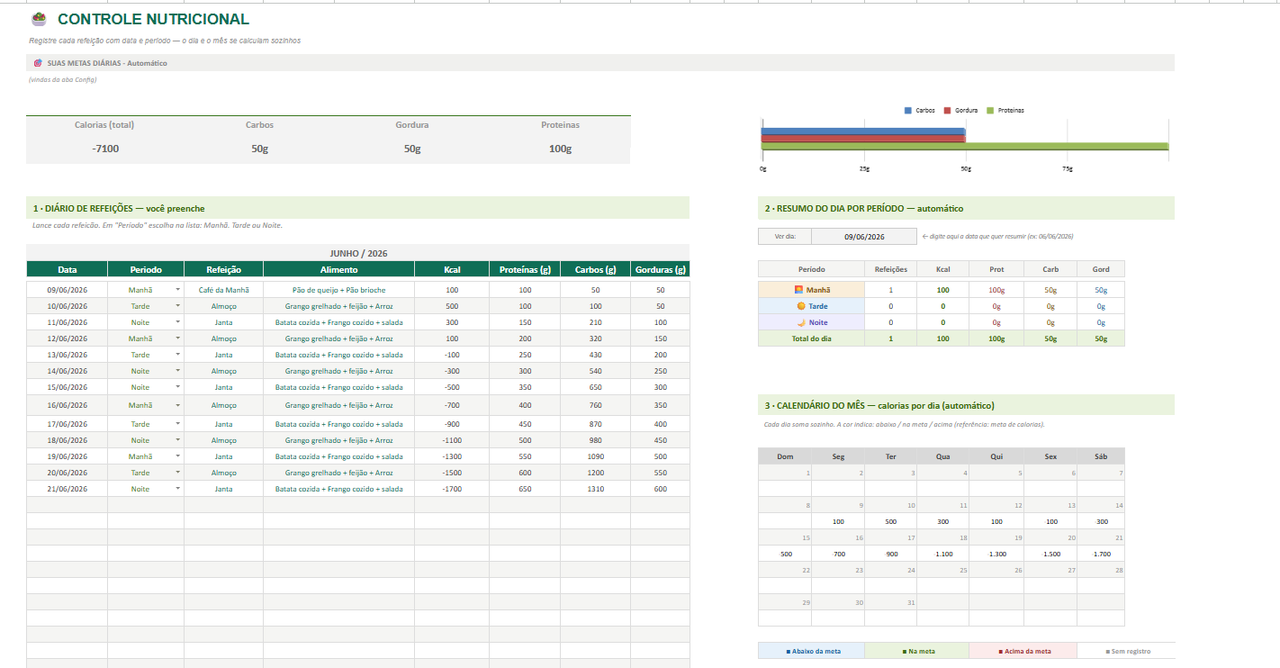The width and height of the screenshot is (1280, 668).
Task: Click the Ver dia date field 09/06/2026
Action: (x=863, y=237)
